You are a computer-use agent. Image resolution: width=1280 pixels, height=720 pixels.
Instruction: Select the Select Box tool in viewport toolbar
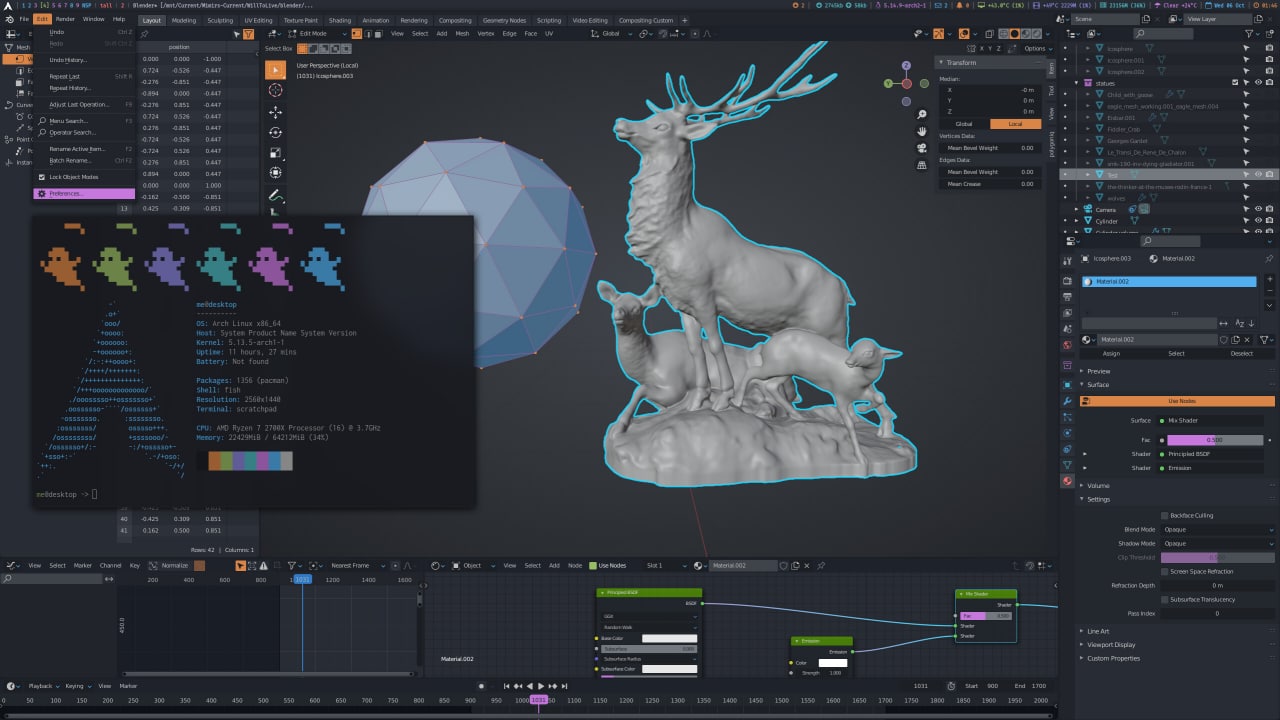click(x=275, y=70)
